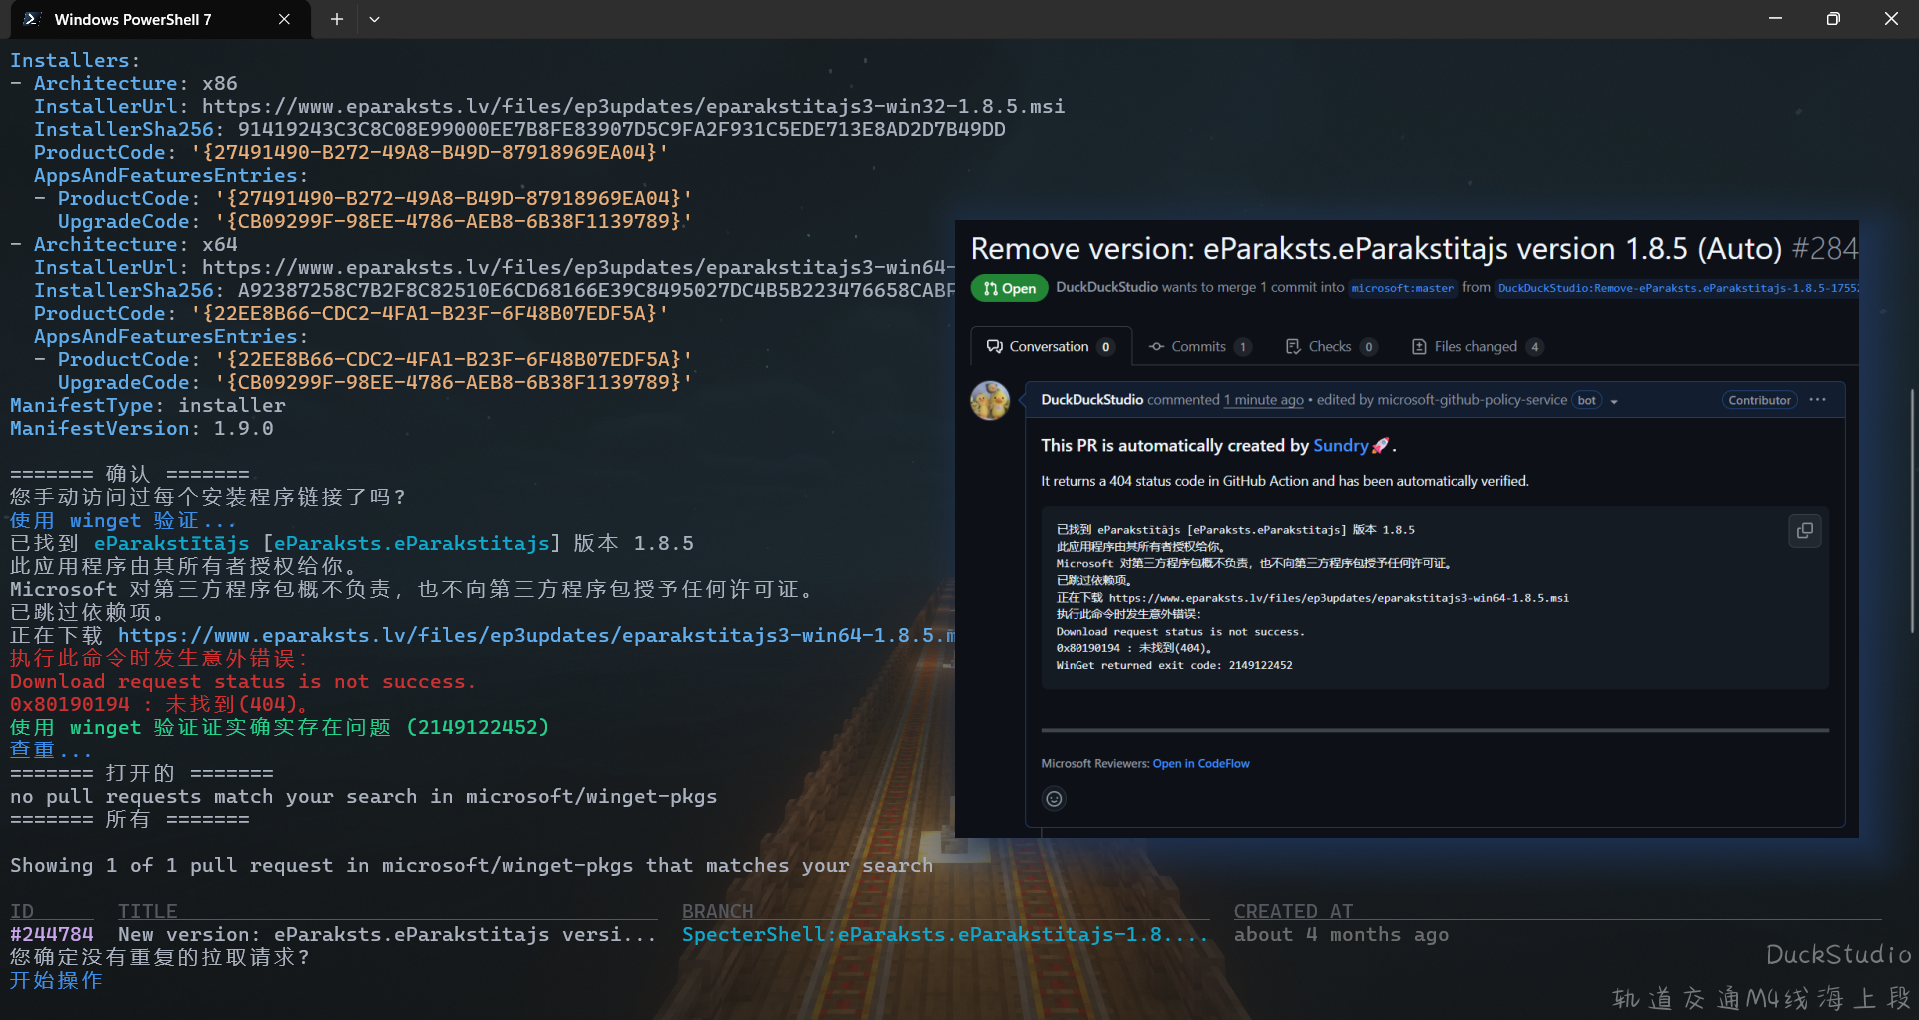Viewport: 1919px width, 1020px height.
Task: Click the Files changed count badge 4
Action: click(x=1534, y=347)
